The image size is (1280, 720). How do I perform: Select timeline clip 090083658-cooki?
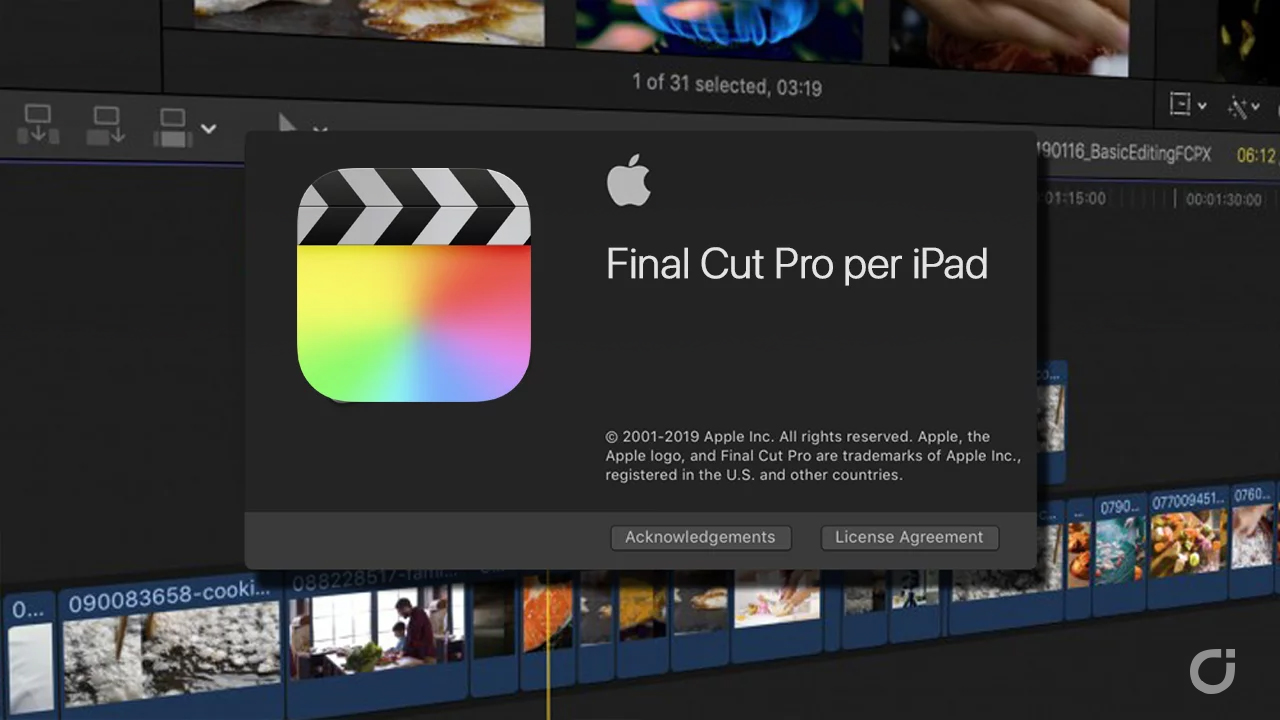point(171,645)
